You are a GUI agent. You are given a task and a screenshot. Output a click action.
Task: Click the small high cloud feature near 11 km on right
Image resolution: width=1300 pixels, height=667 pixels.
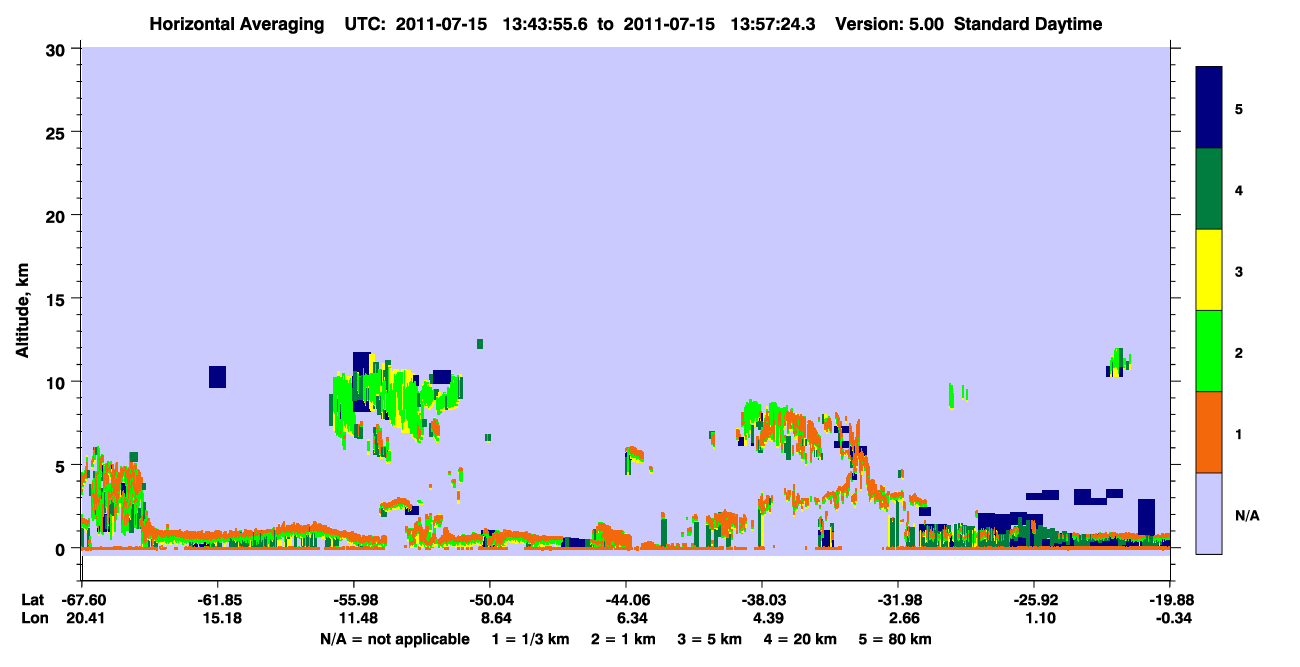pyautogui.click(x=1120, y=362)
